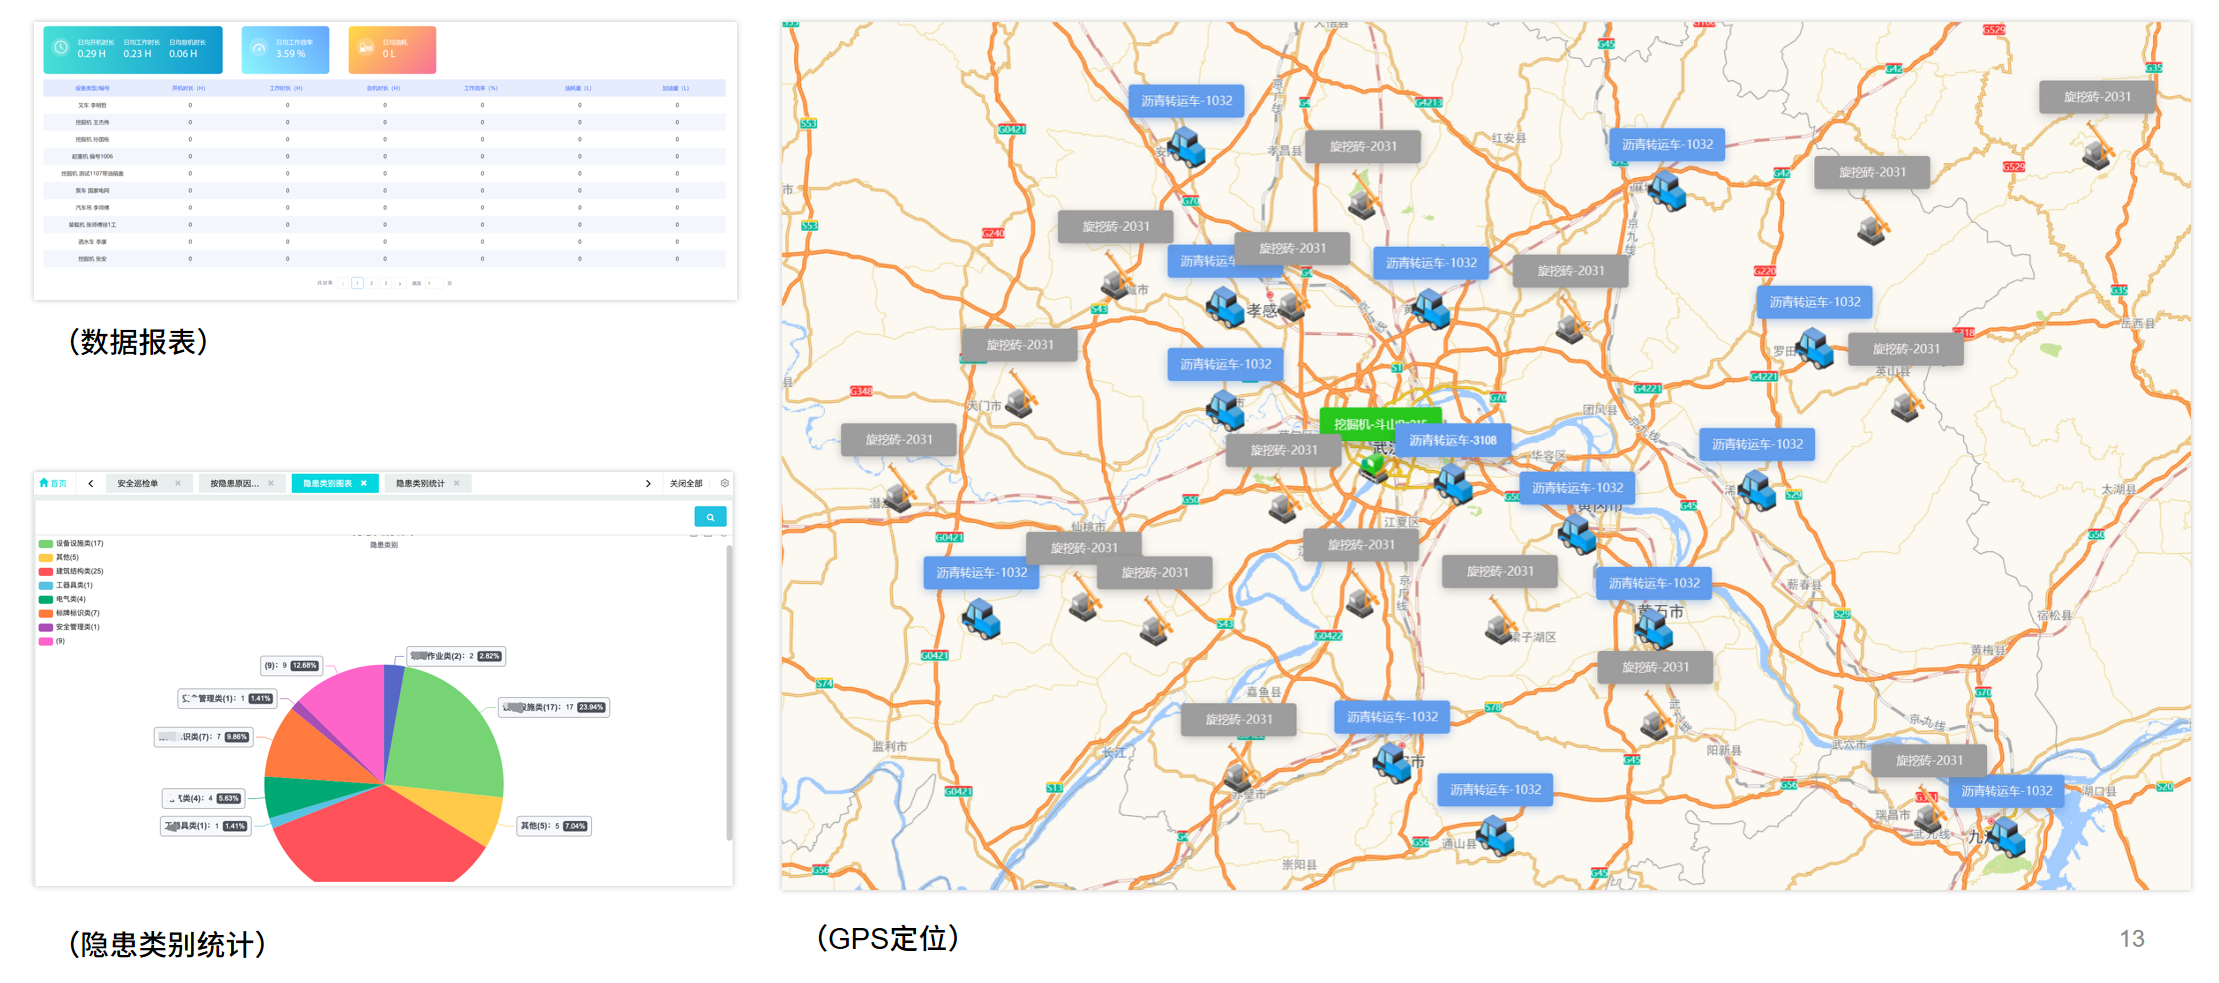Switch to the 安全巡检单 tab
Image resolution: width=2219 pixels, height=983 pixels.
137,483
